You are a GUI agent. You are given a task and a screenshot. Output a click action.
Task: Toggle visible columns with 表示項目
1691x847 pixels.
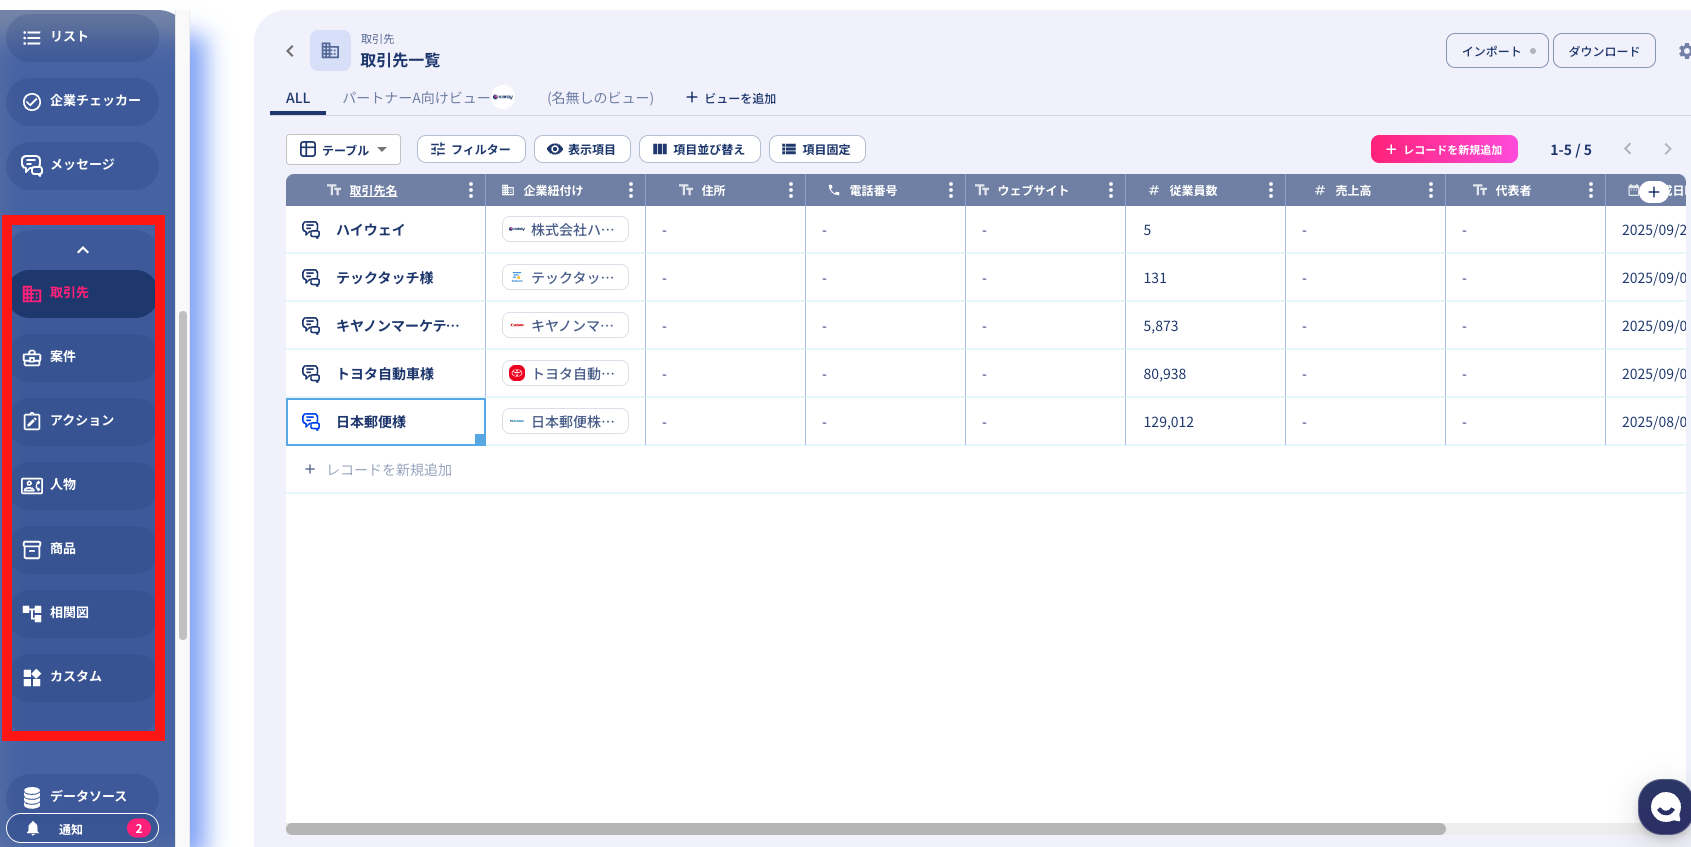(582, 150)
